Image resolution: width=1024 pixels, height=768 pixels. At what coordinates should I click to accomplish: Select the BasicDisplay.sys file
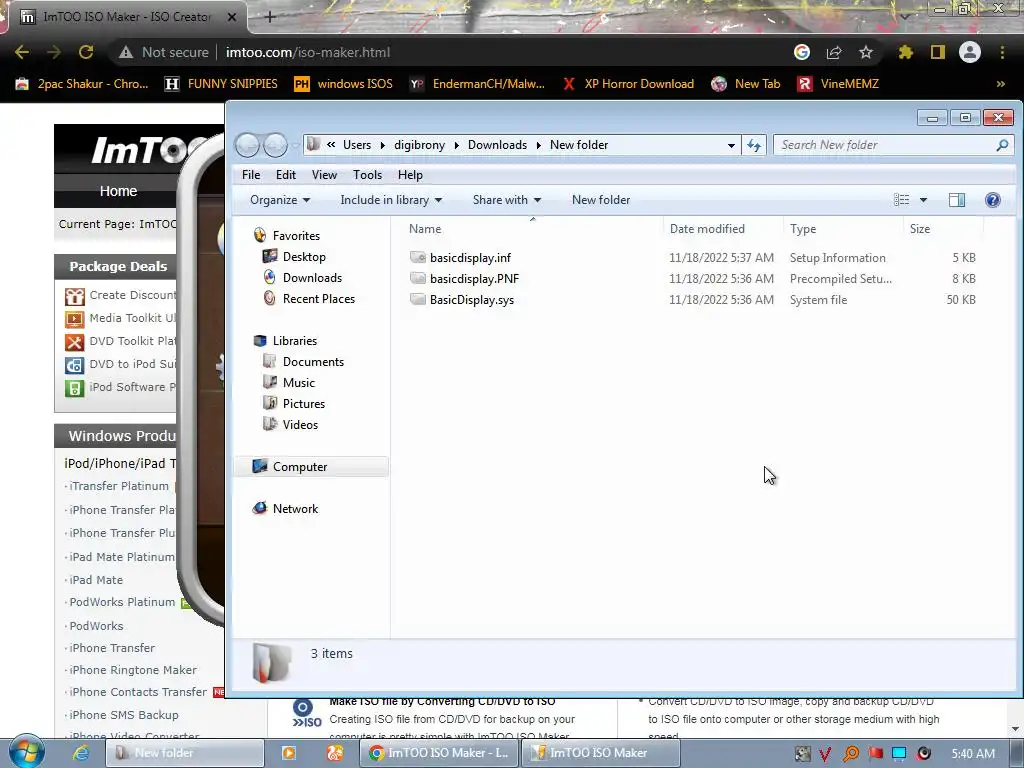(472, 300)
